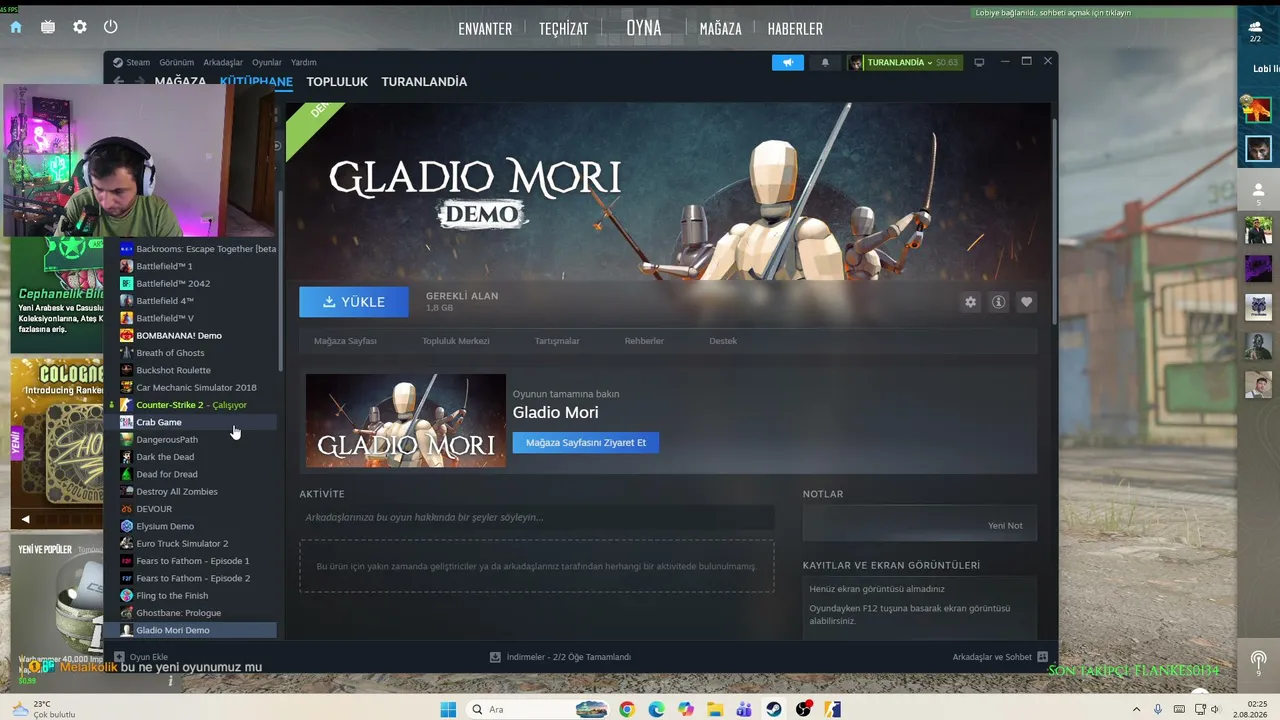Image resolution: width=1280 pixels, height=720 pixels.
Task: Click the activity comment input field
Action: pyautogui.click(x=537, y=517)
